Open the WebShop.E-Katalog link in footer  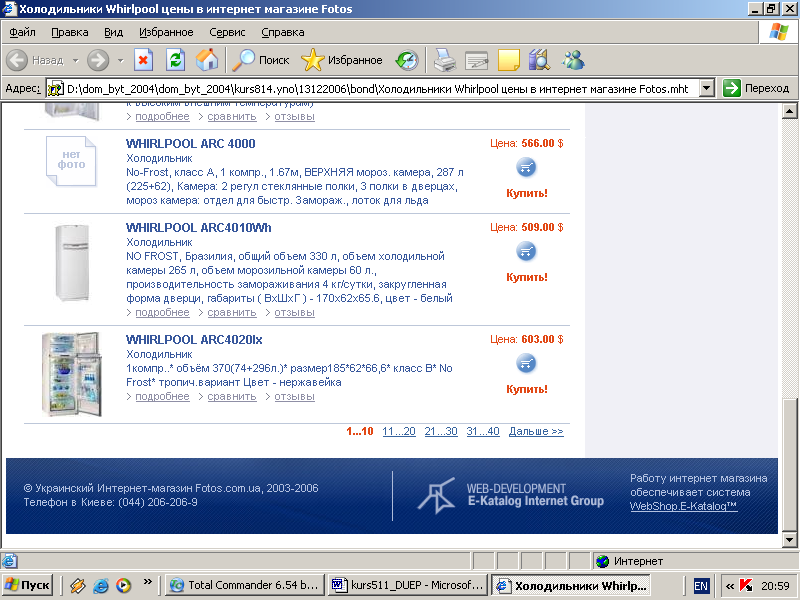(x=683, y=506)
